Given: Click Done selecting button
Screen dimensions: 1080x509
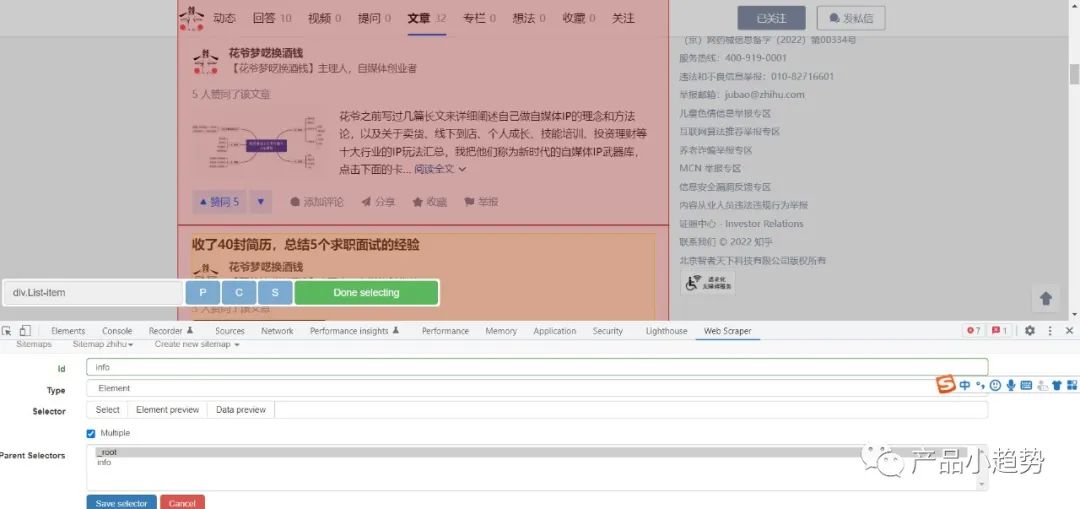Looking at the screenshot, I should point(366,293).
